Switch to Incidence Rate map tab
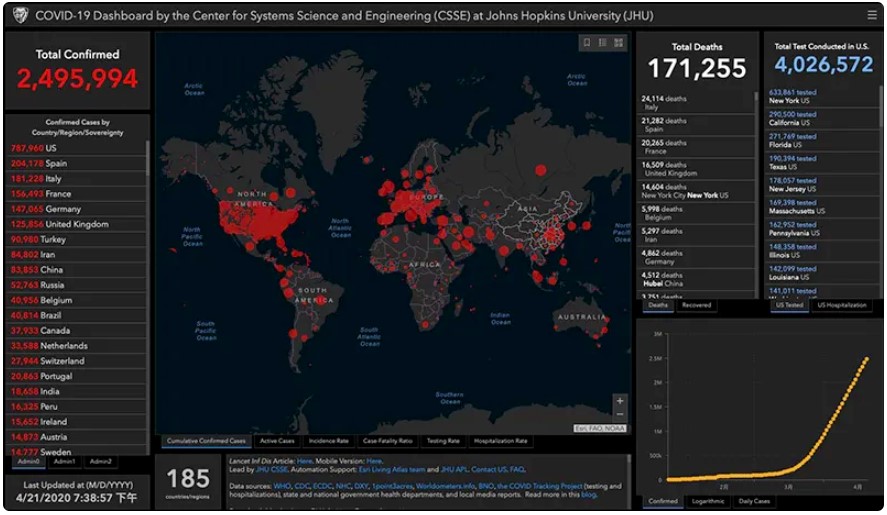 (x=328, y=441)
